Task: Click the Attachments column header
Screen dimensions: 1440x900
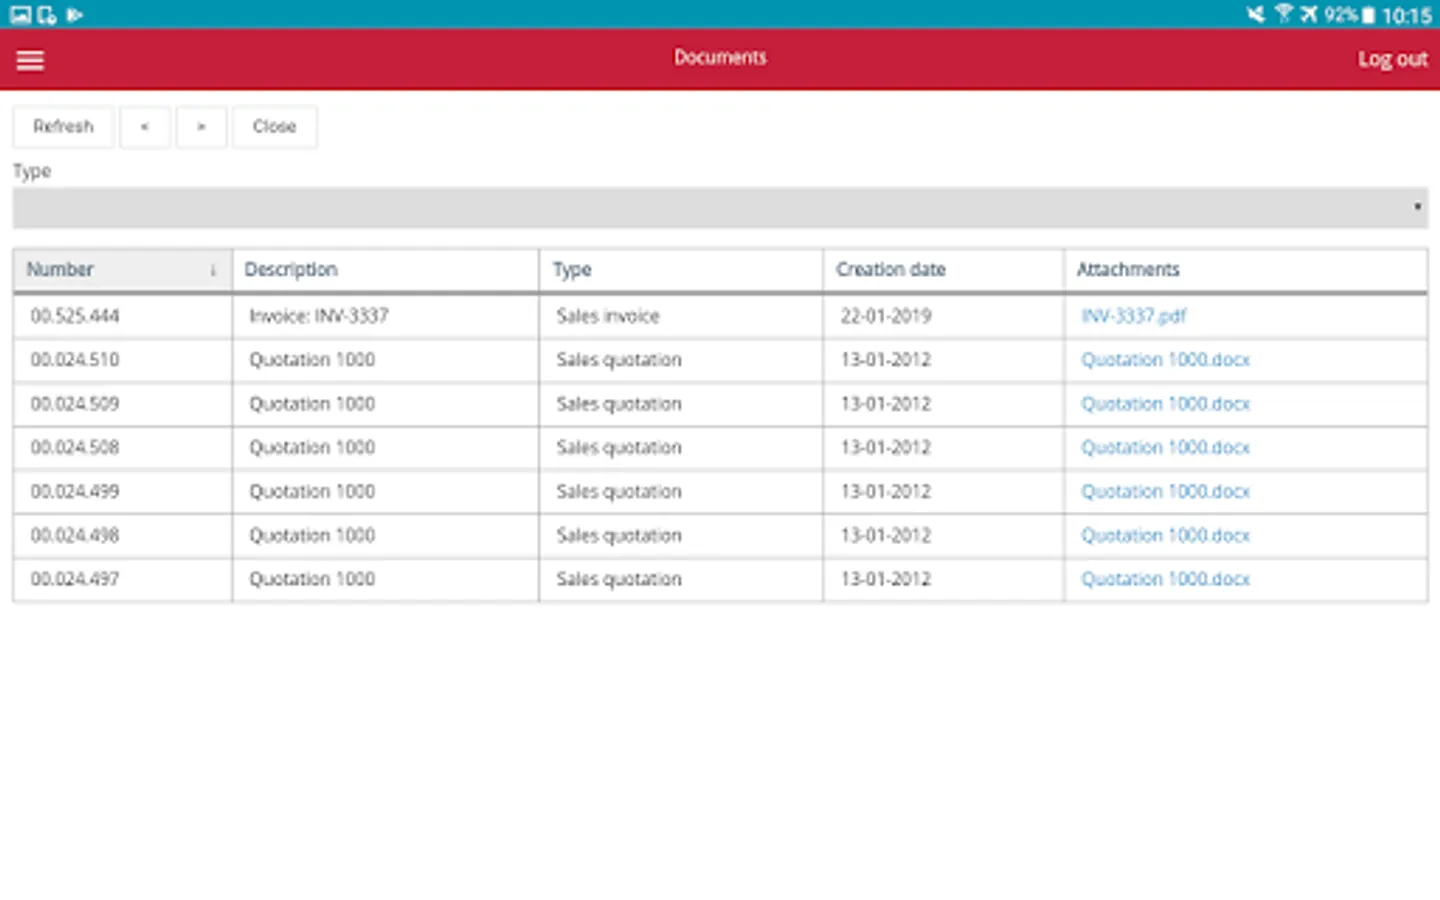Action: (1128, 270)
